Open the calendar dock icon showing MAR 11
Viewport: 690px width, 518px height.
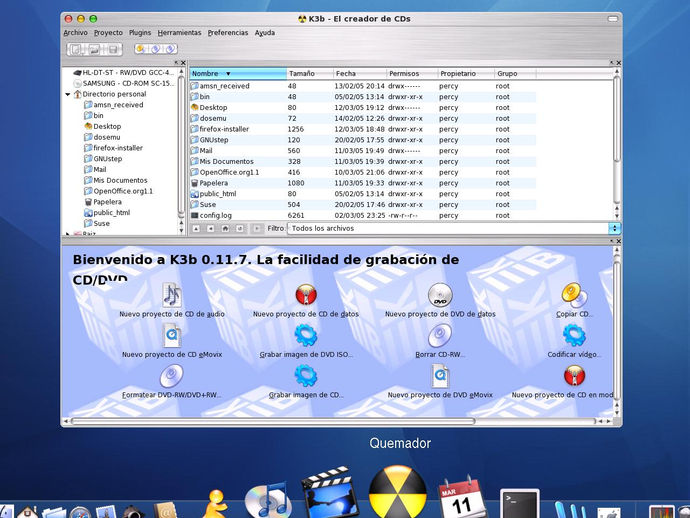pos(462,497)
